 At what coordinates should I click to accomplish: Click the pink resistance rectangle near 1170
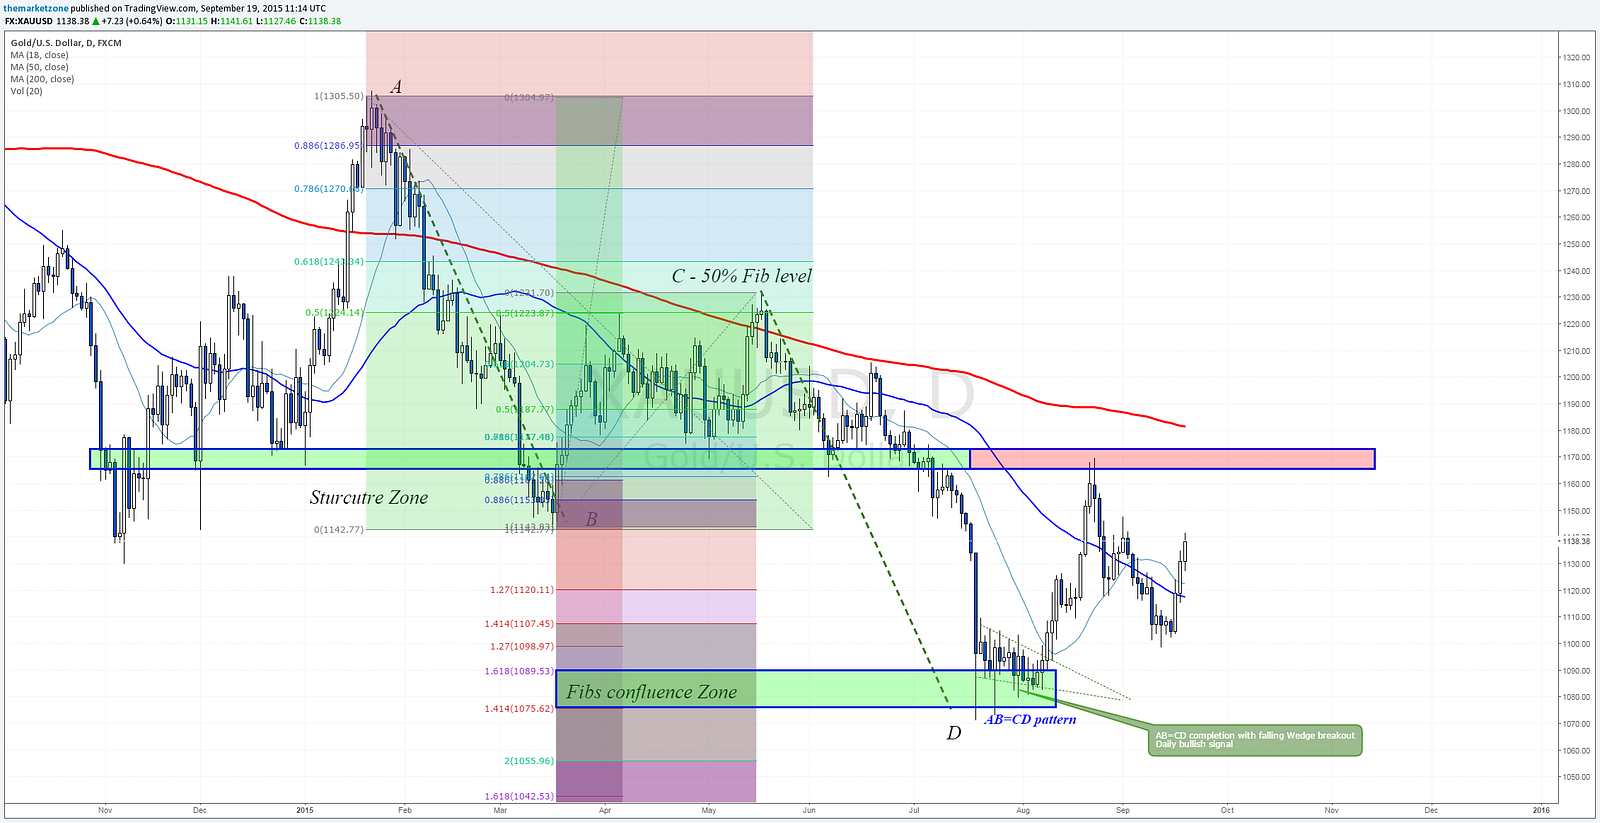1172,459
